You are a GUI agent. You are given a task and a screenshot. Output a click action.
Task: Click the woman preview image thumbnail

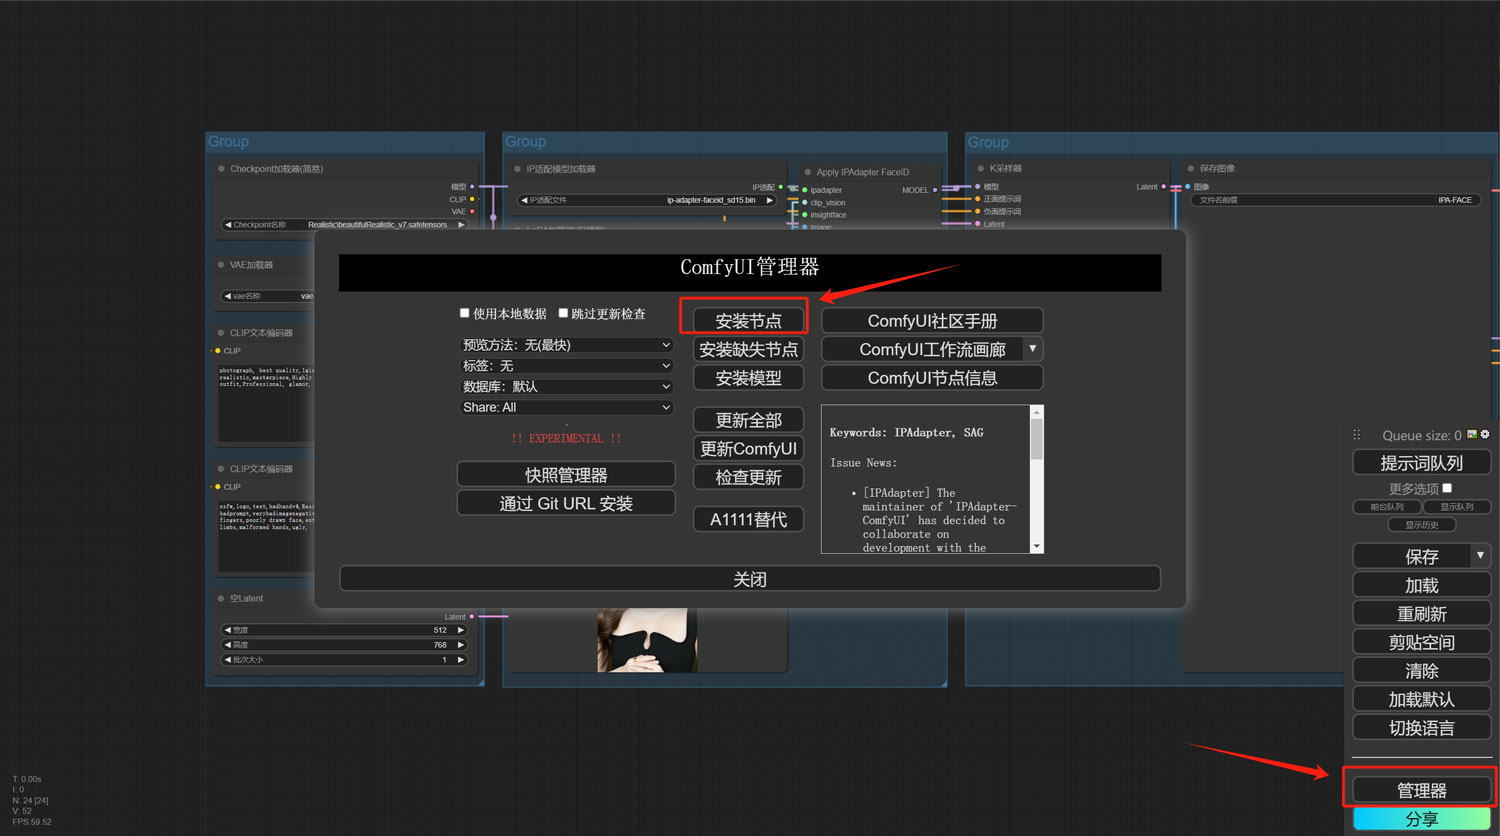[647, 640]
